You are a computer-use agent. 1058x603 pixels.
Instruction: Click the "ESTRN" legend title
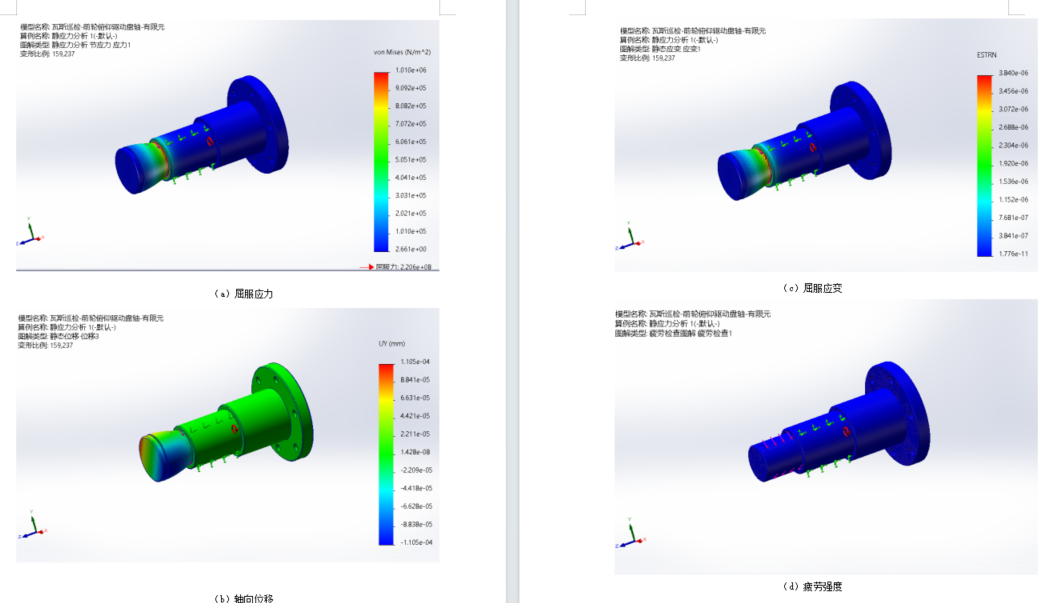pyautogui.click(x=986, y=55)
